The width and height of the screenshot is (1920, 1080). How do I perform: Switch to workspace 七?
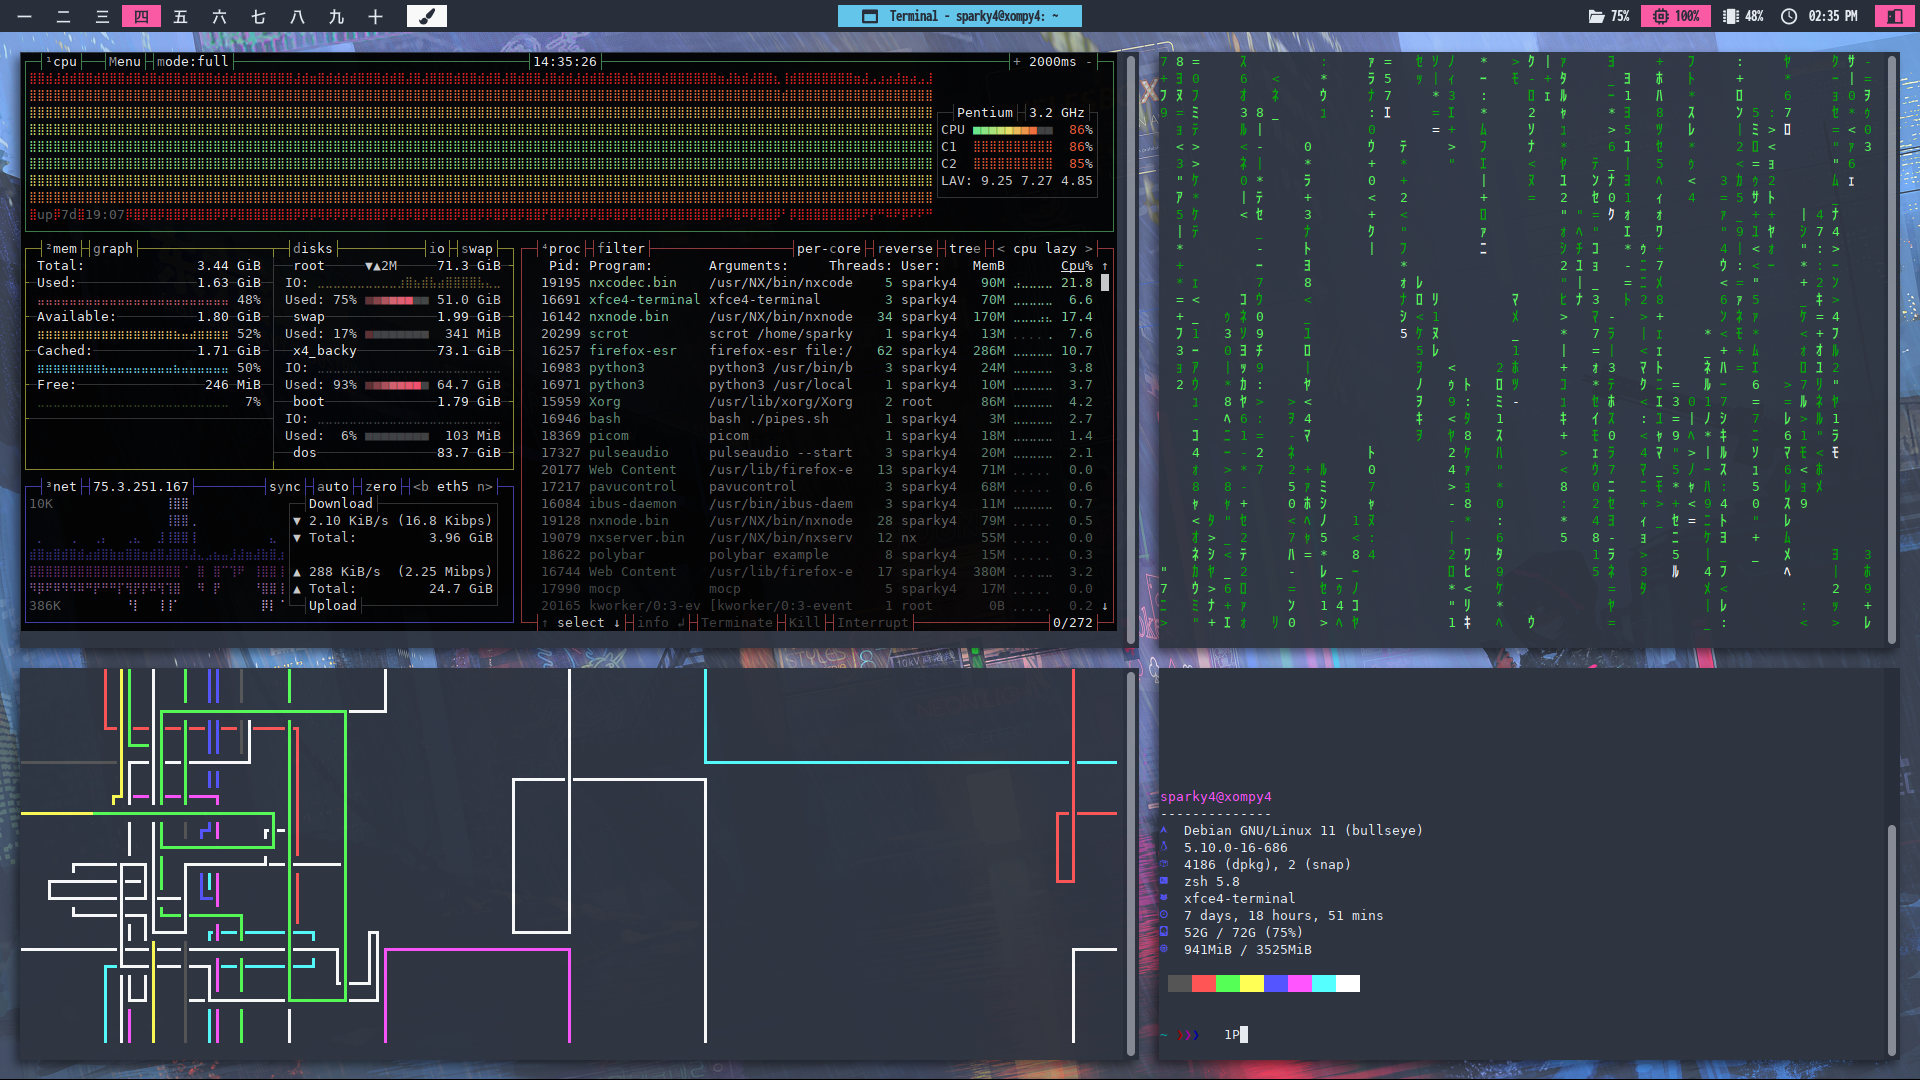(x=258, y=16)
